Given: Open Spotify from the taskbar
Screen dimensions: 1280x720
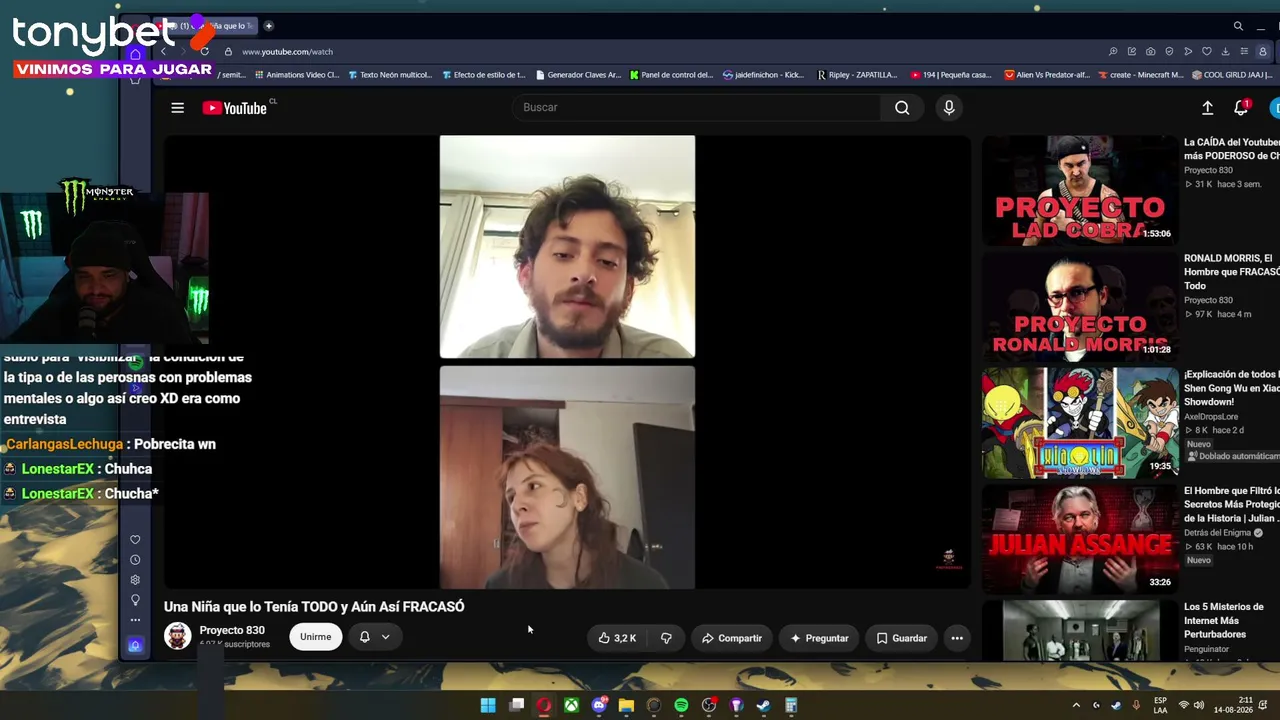Looking at the screenshot, I should [681, 705].
